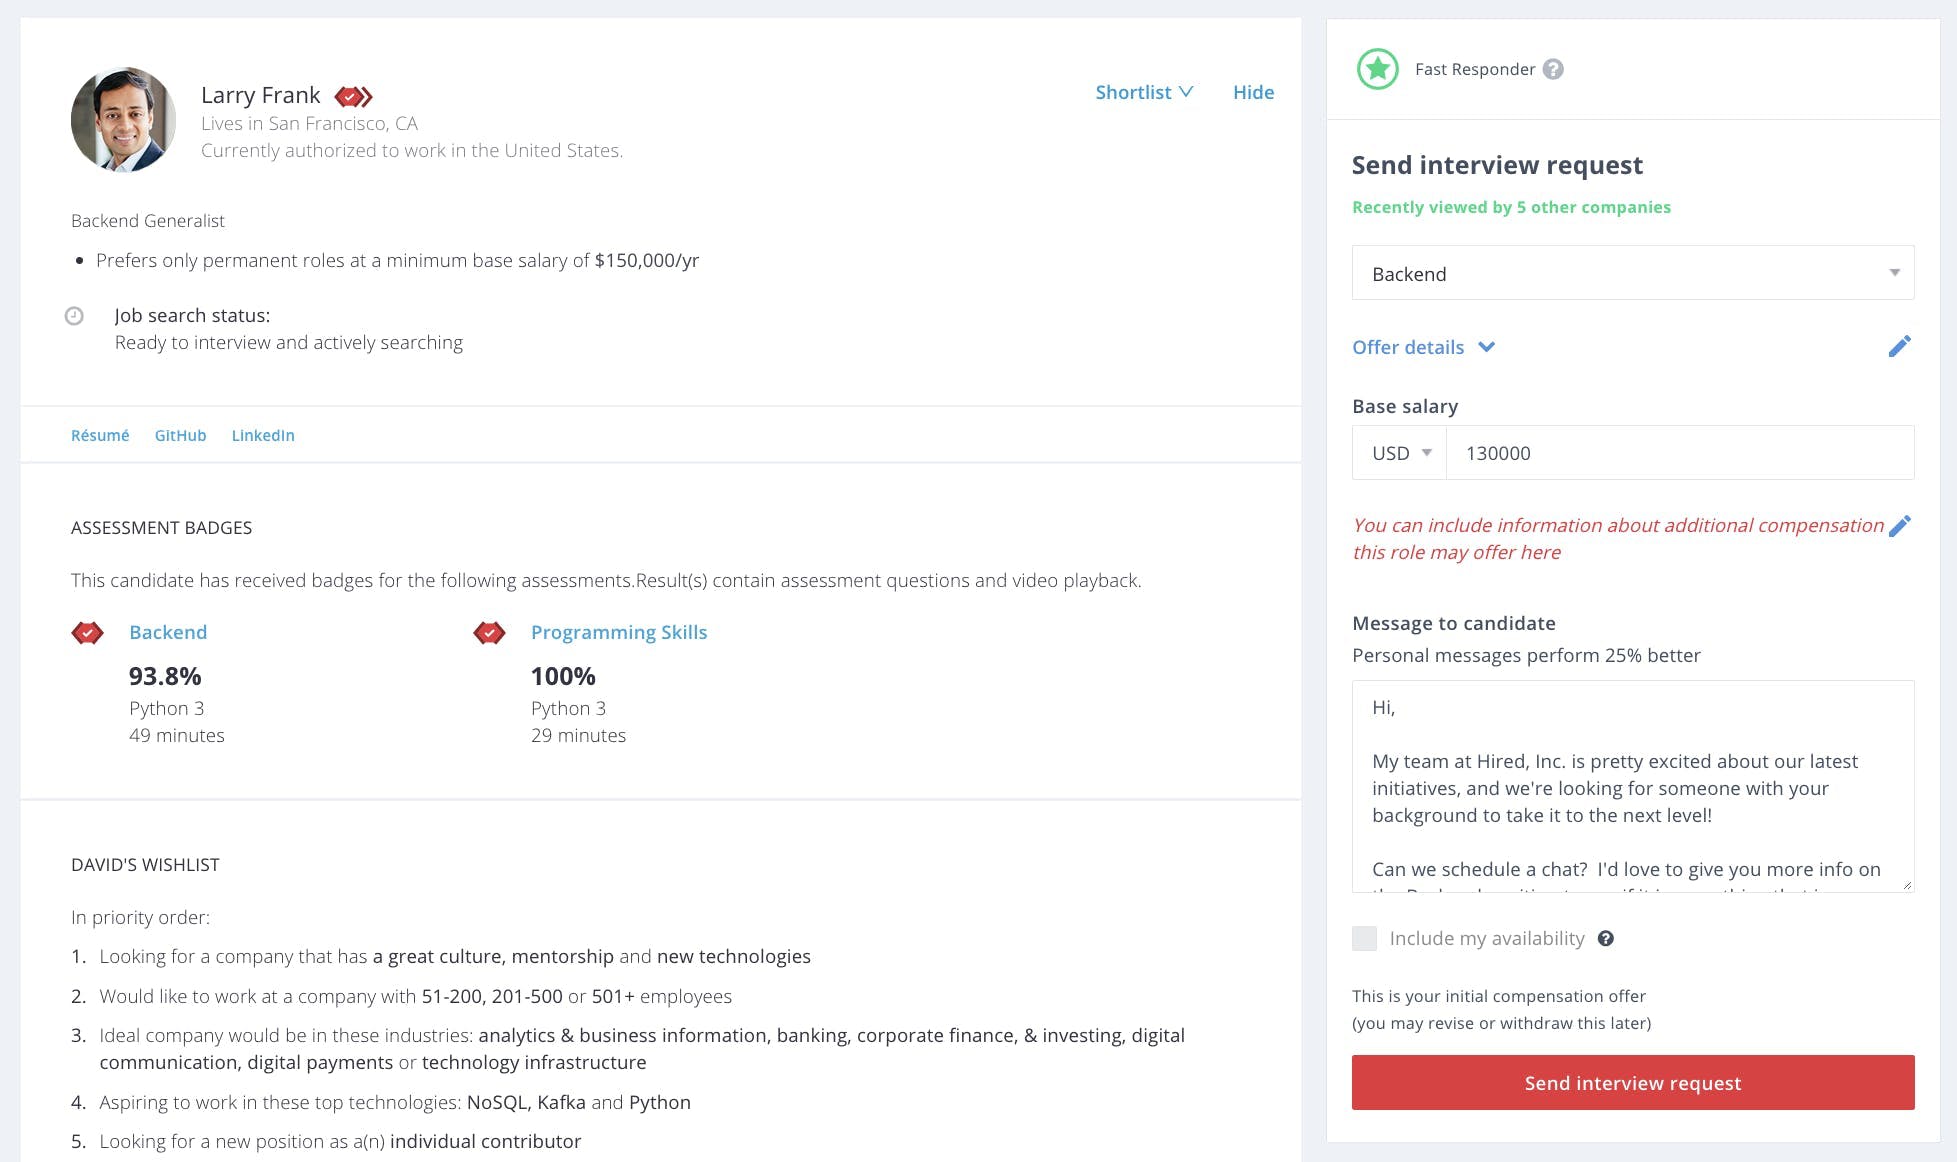View Larry's Résumé

(99, 435)
